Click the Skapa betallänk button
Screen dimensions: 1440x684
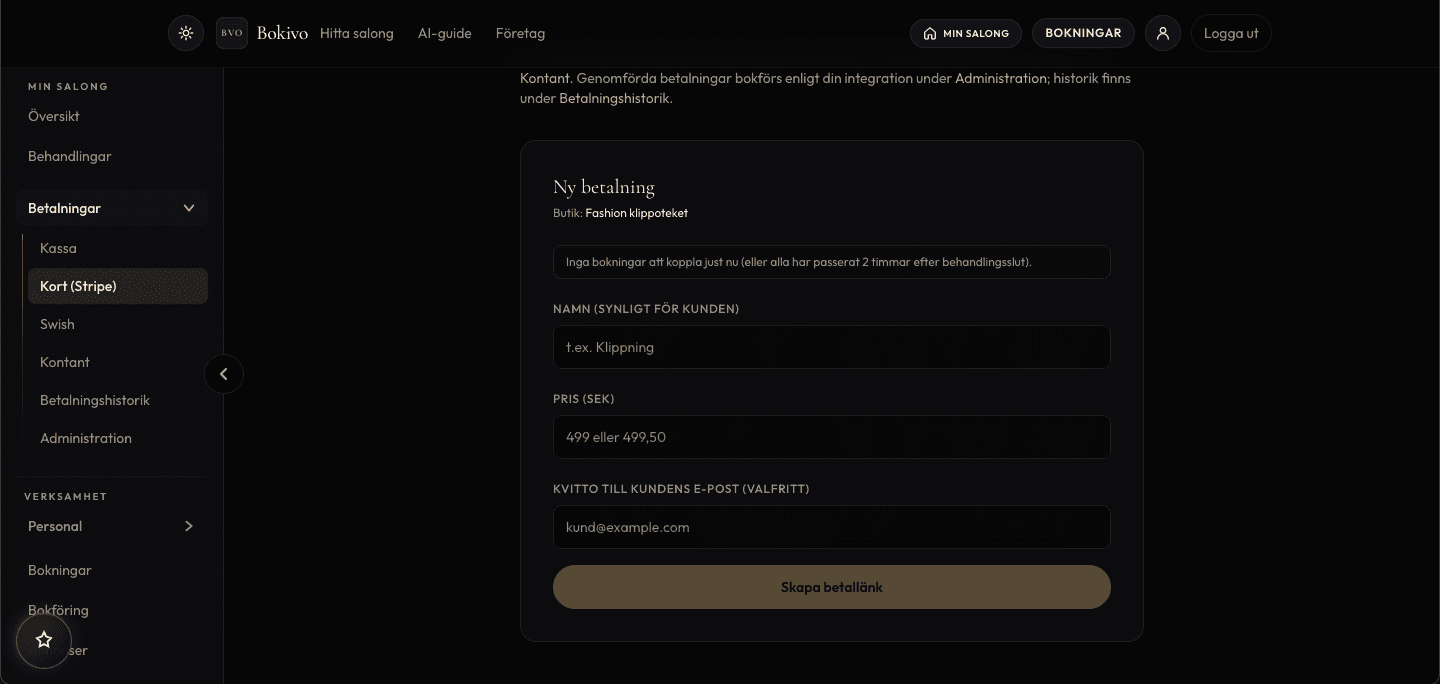pyautogui.click(x=832, y=587)
